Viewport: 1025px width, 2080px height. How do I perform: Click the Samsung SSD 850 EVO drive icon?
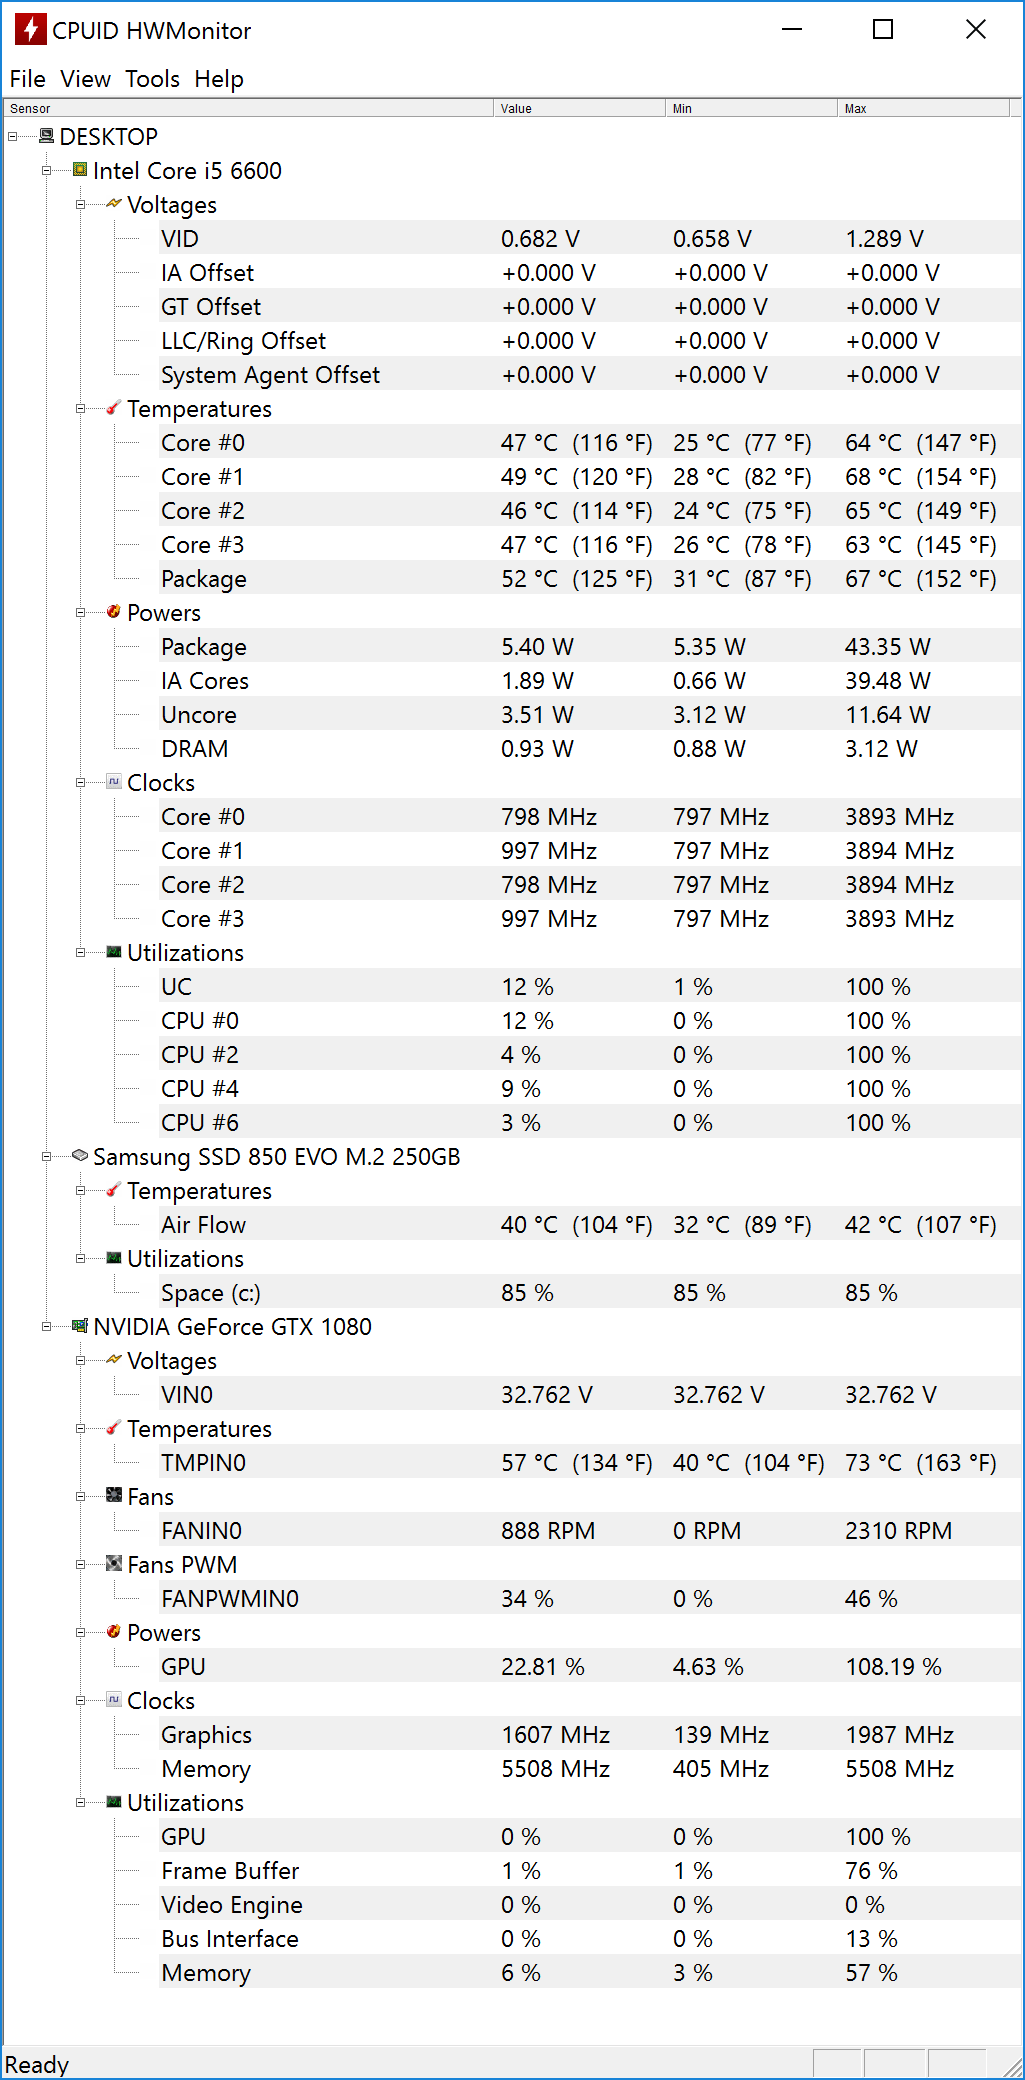[x=80, y=1156]
